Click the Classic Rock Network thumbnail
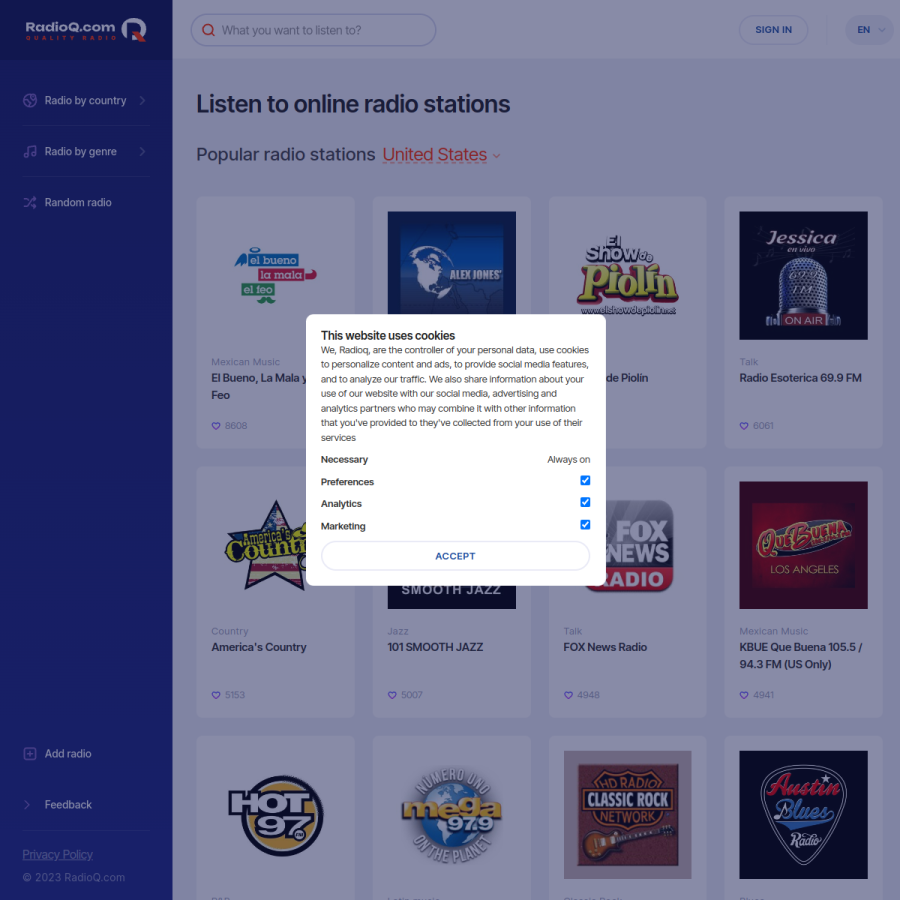 627,814
